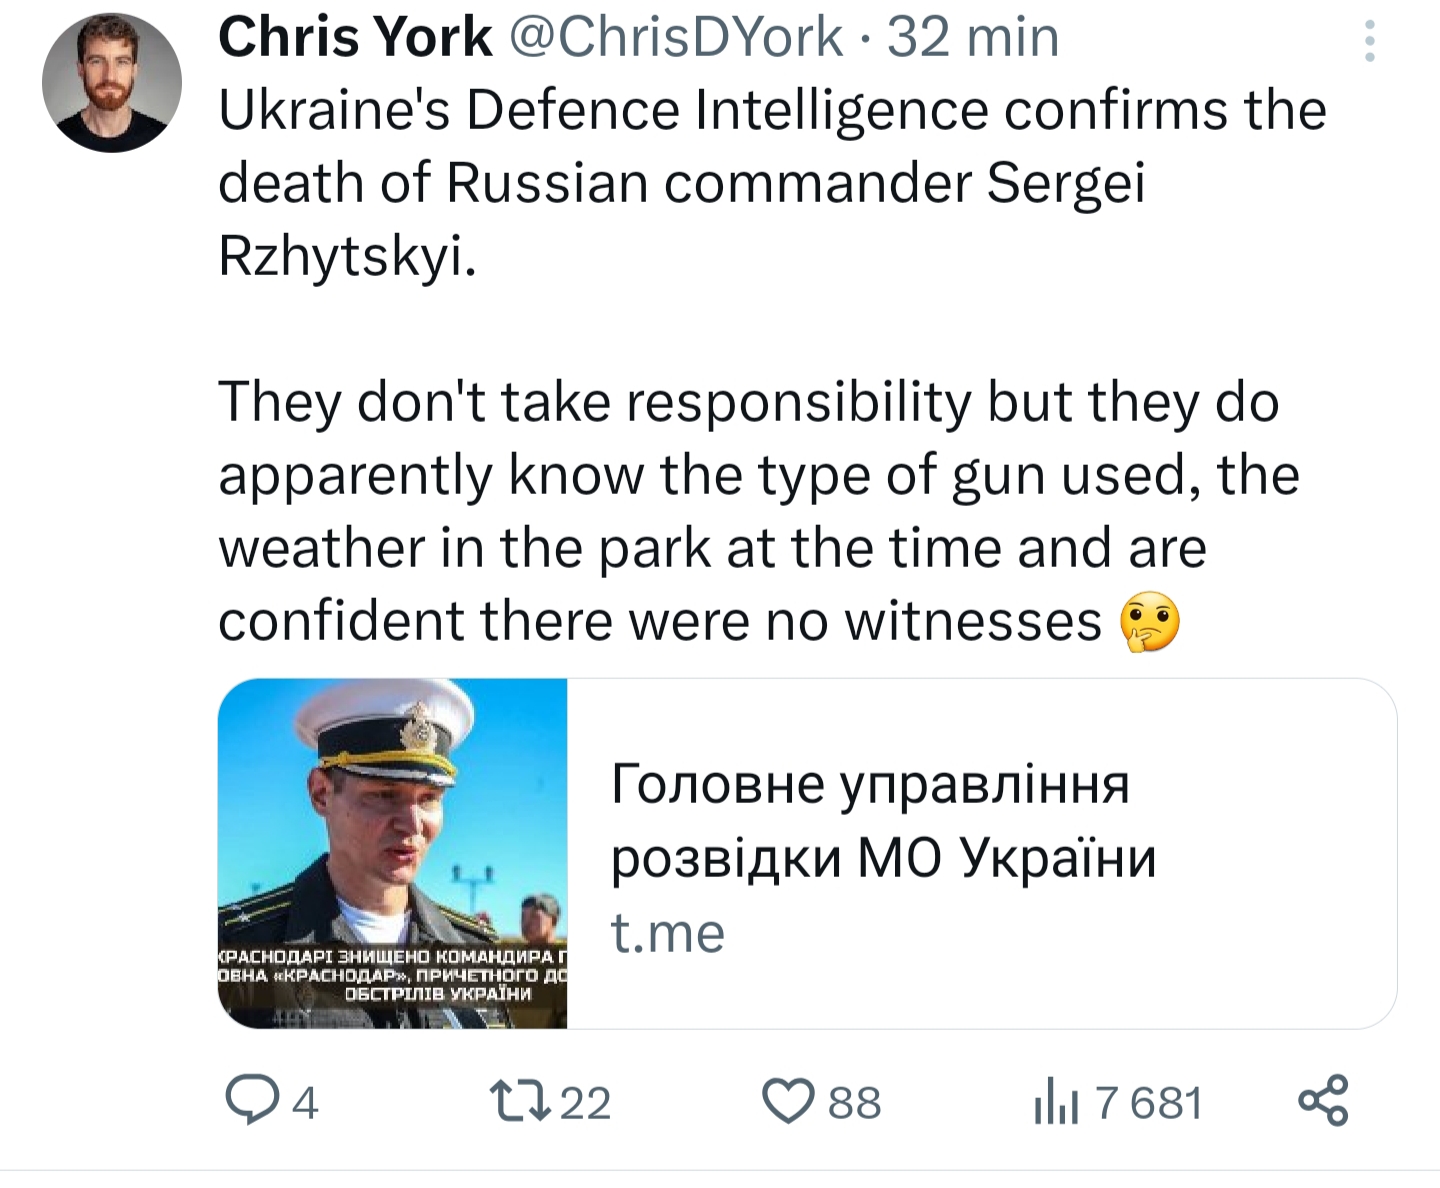This screenshot has height=1188, width=1440.
Task: Open the 7 681 view count
Action: tap(1148, 1103)
